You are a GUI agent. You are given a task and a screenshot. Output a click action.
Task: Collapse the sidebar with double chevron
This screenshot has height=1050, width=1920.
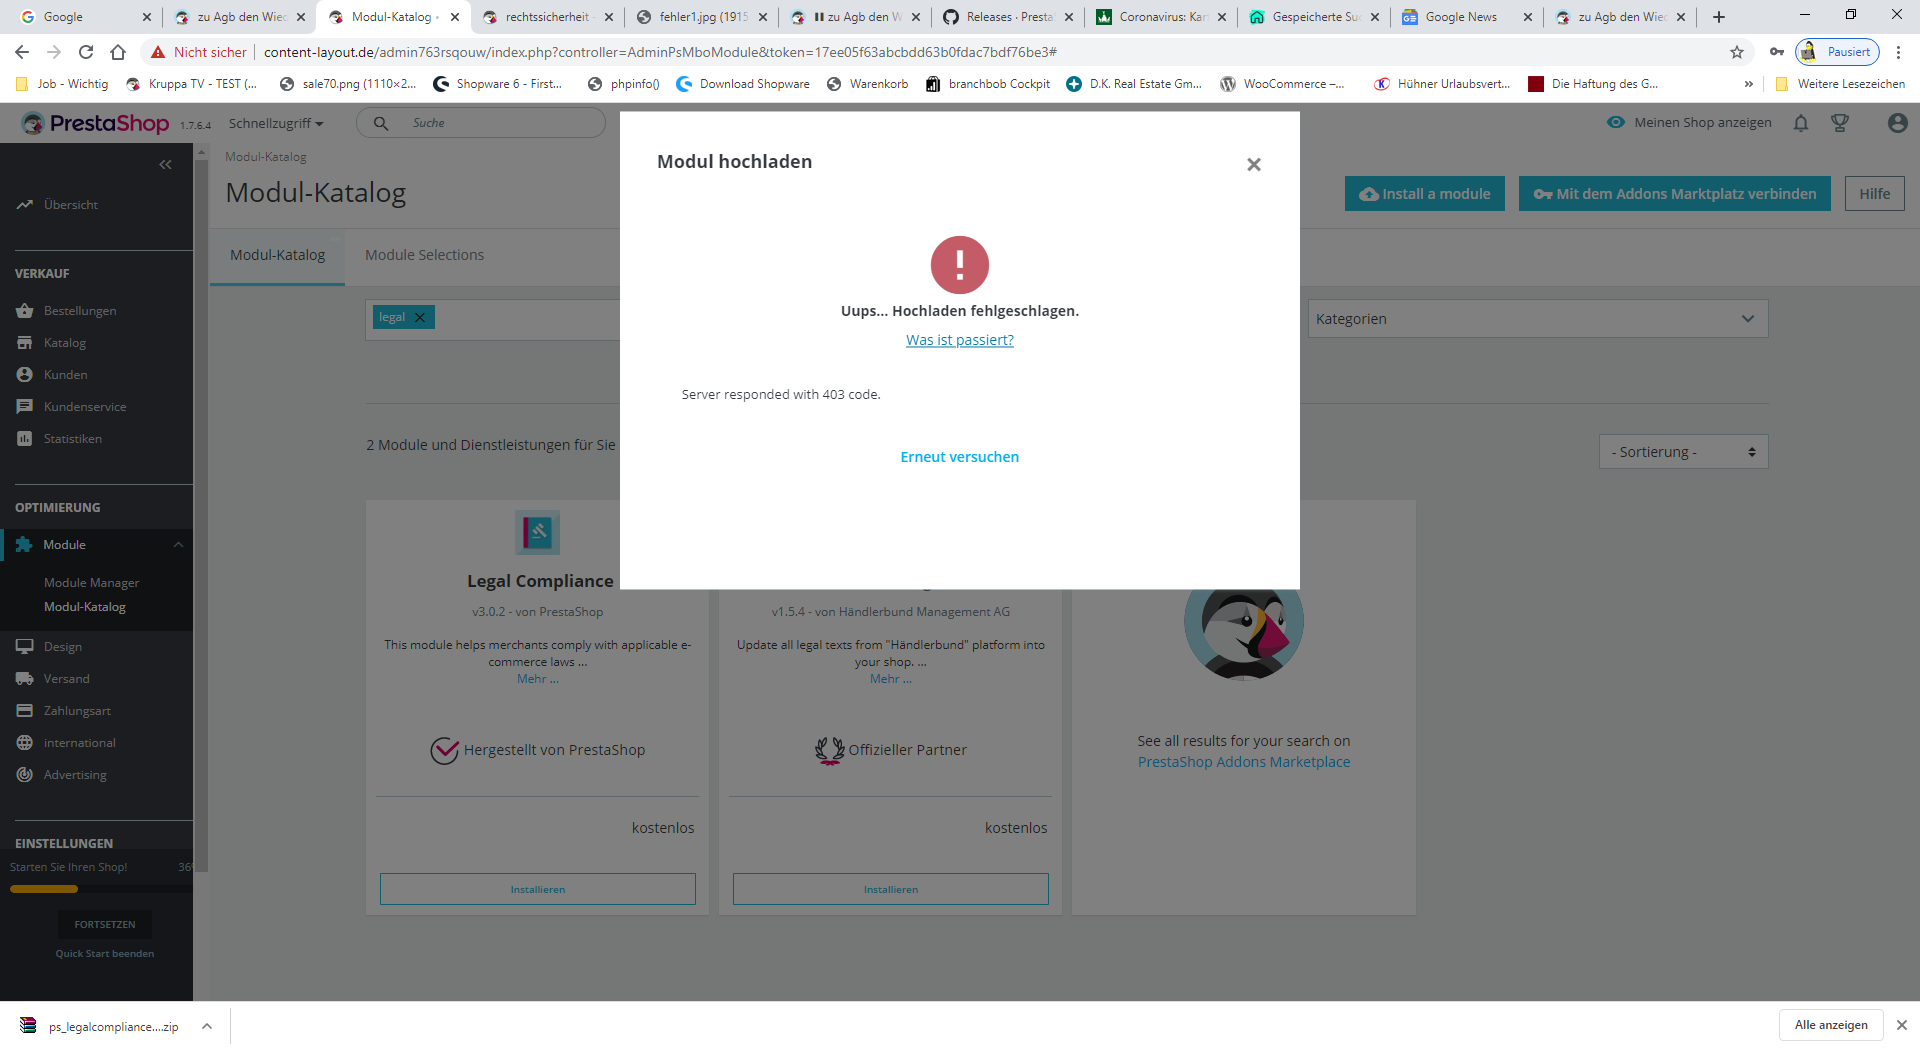coord(166,165)
